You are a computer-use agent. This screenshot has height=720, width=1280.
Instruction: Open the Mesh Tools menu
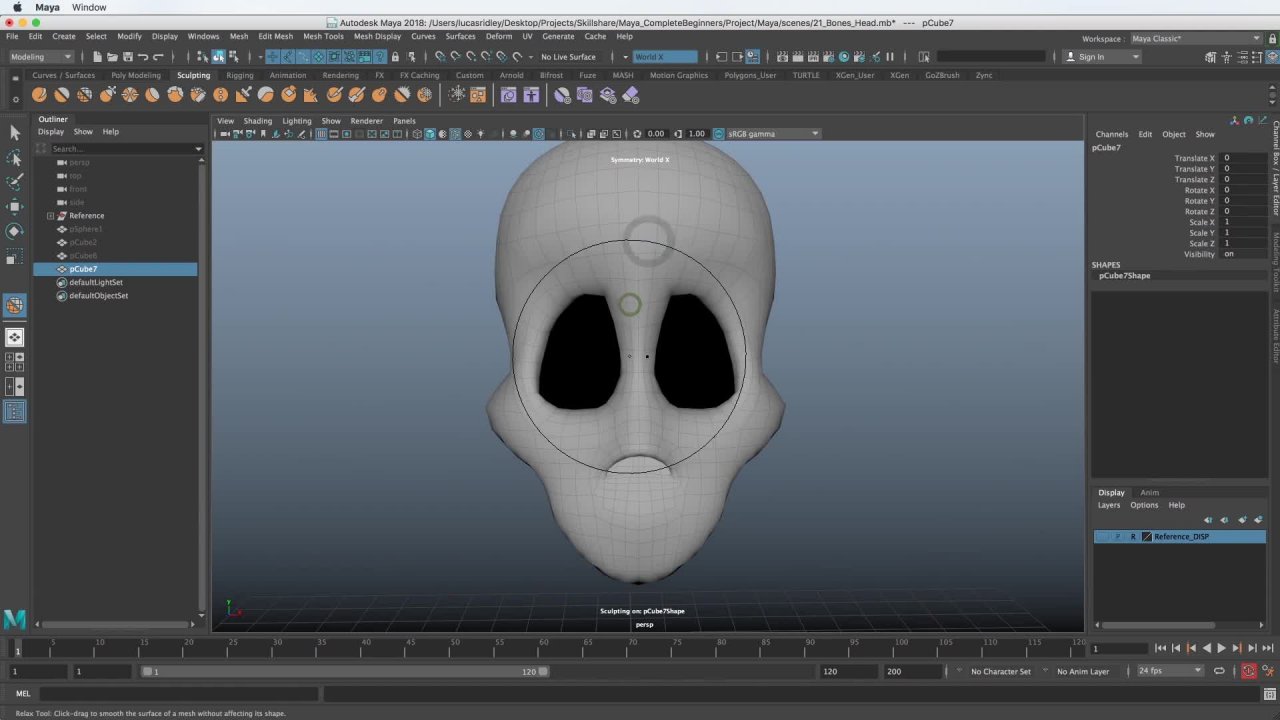click(323, 36)
